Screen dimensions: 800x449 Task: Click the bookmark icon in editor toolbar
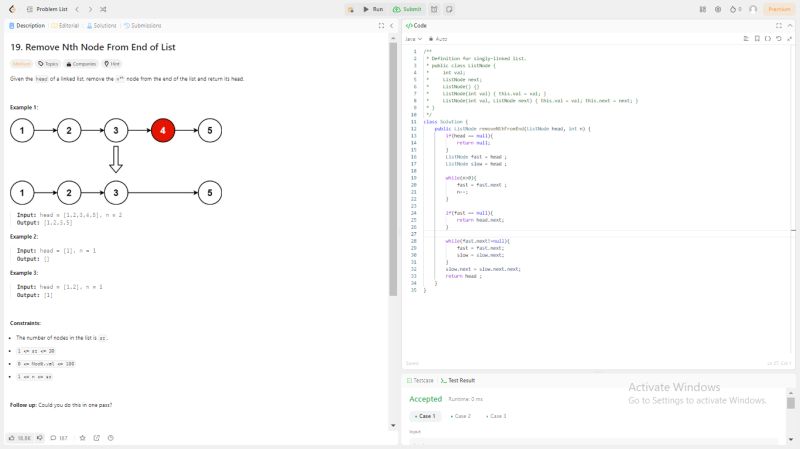pyautogui.click(x=757, y=39)
